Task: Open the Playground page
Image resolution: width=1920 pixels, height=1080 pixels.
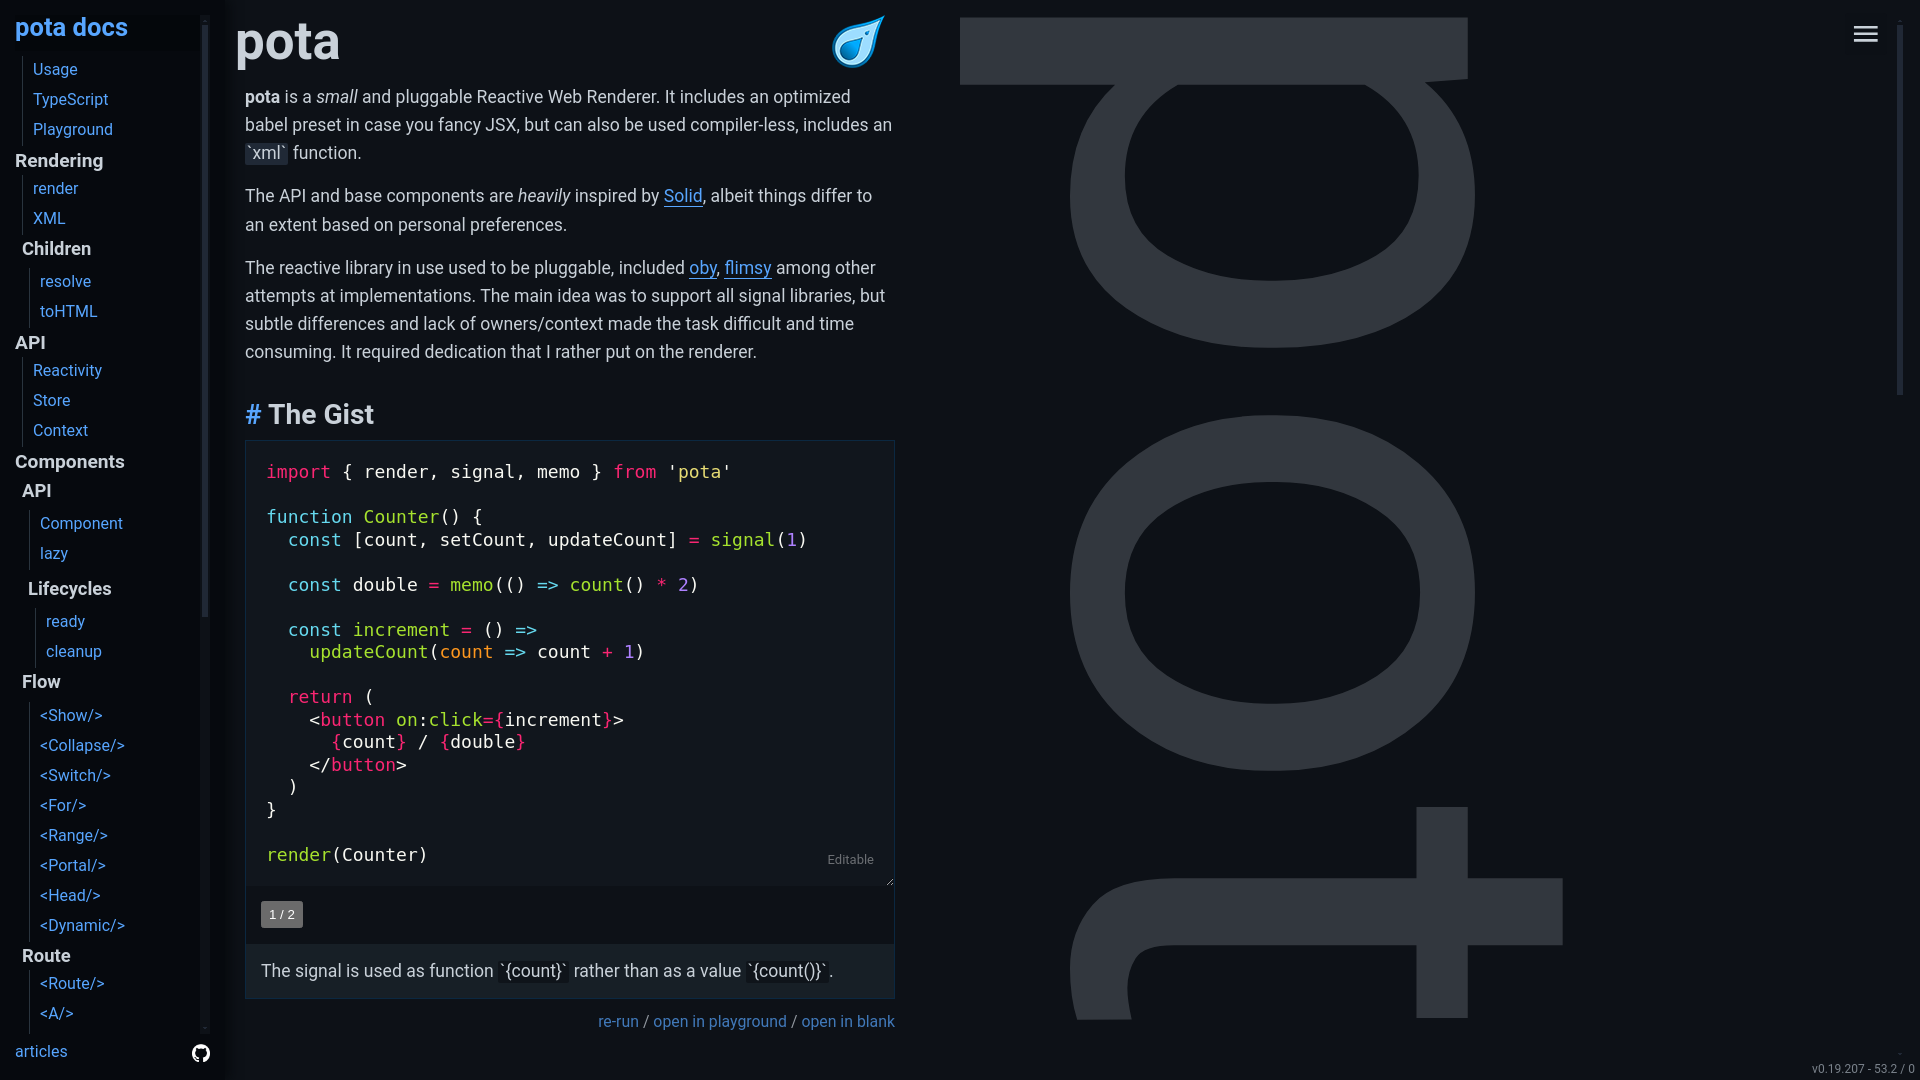Action: tap(73, 129)
